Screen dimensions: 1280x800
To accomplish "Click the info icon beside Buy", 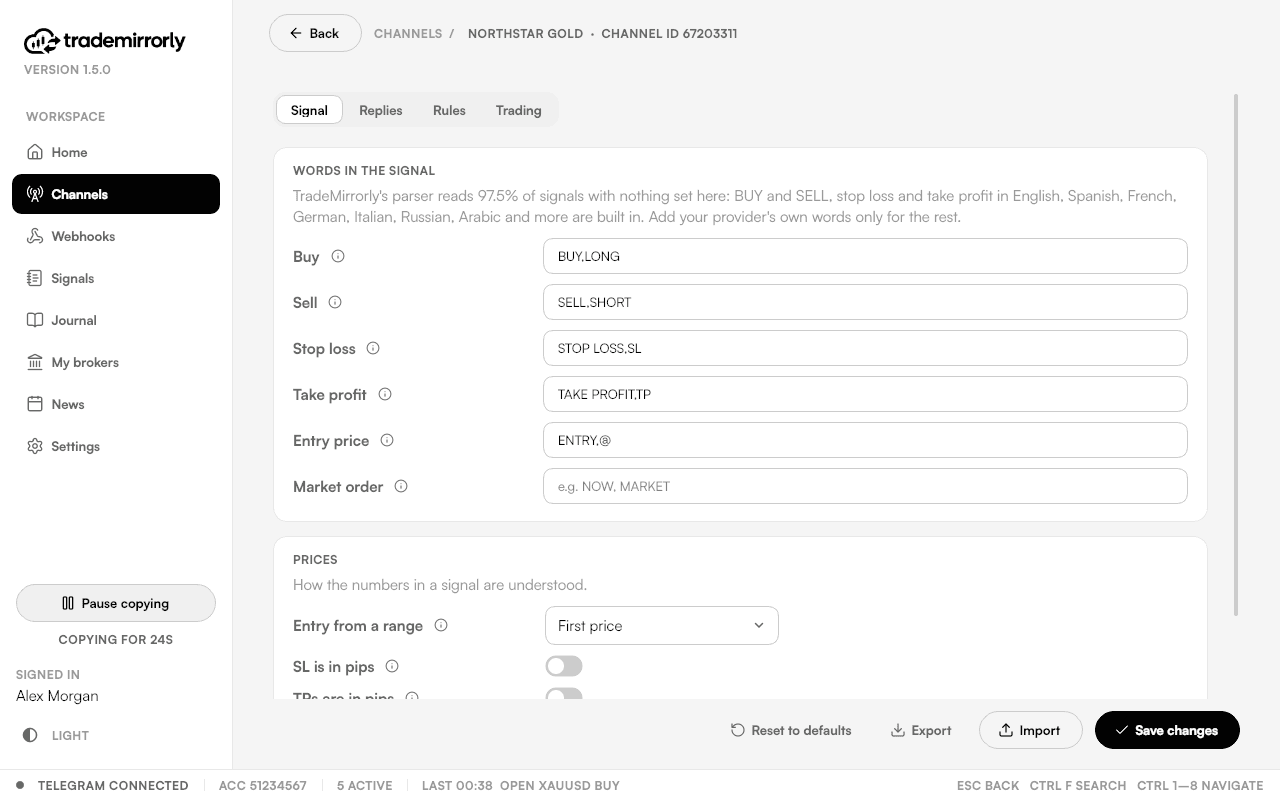I will point(338,256).
